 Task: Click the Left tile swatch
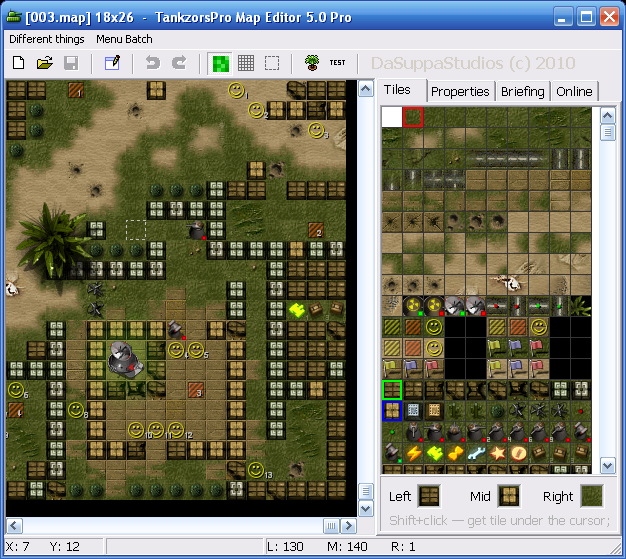tap(430, 496)
